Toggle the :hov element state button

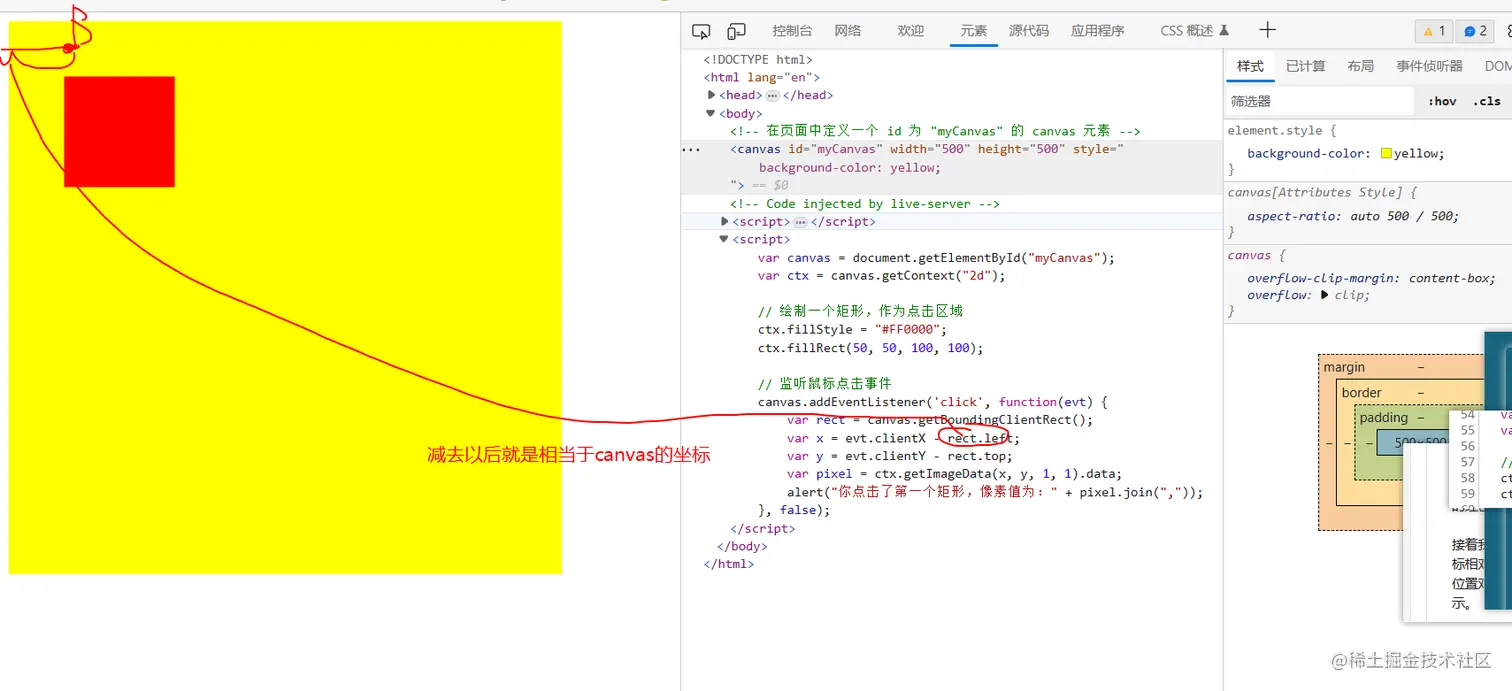[1442, 101]
